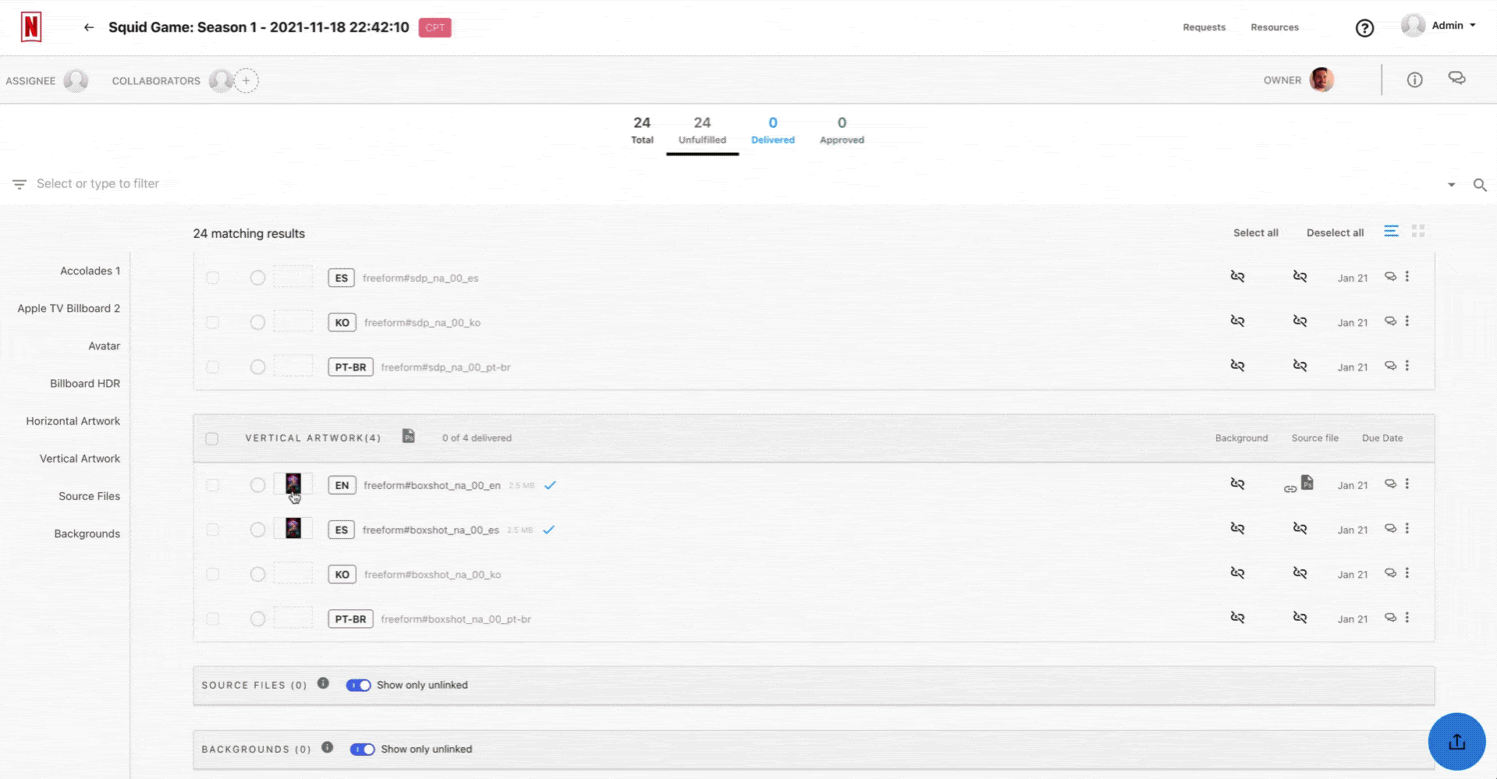Image resolution: width=1497 pixels, height=779 pixels.
Task: Open the Admin user menu
Action: [x=1440, y=26]
